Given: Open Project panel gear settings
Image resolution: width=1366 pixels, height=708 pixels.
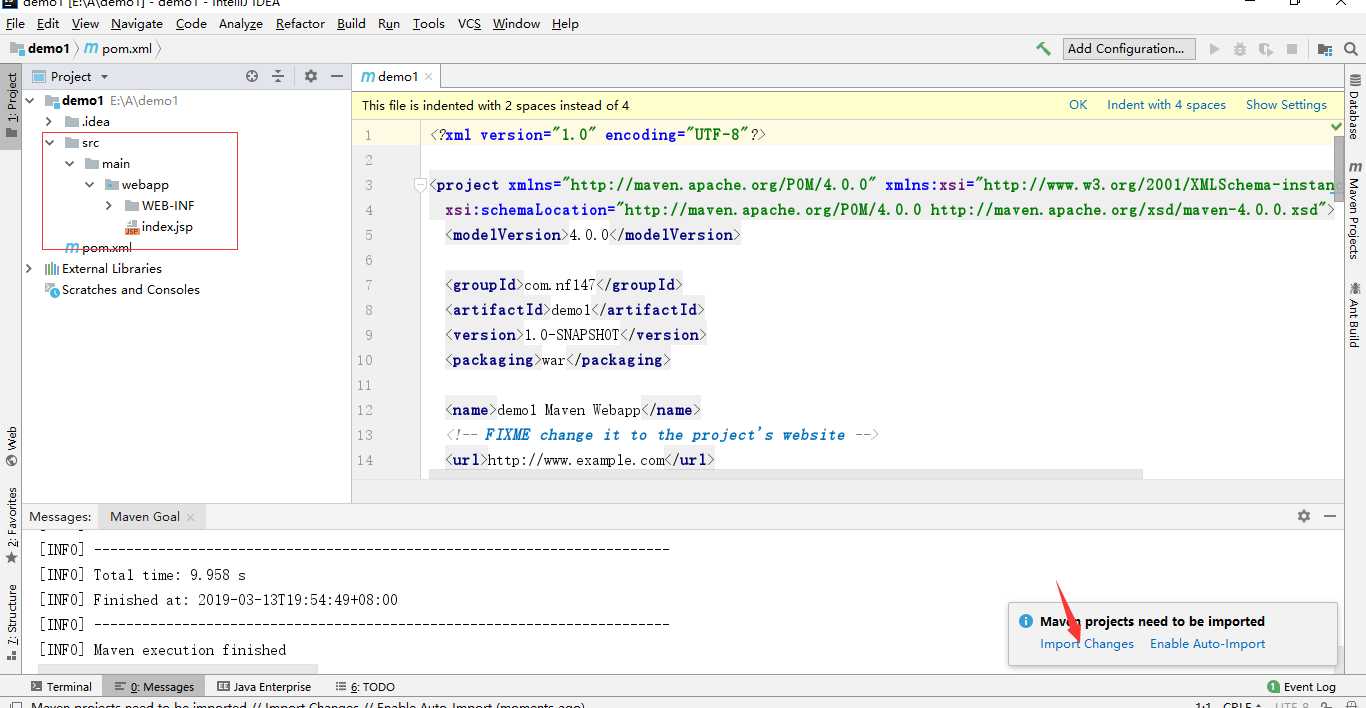Looking at the screenshot, I should (x=310, y=76).
